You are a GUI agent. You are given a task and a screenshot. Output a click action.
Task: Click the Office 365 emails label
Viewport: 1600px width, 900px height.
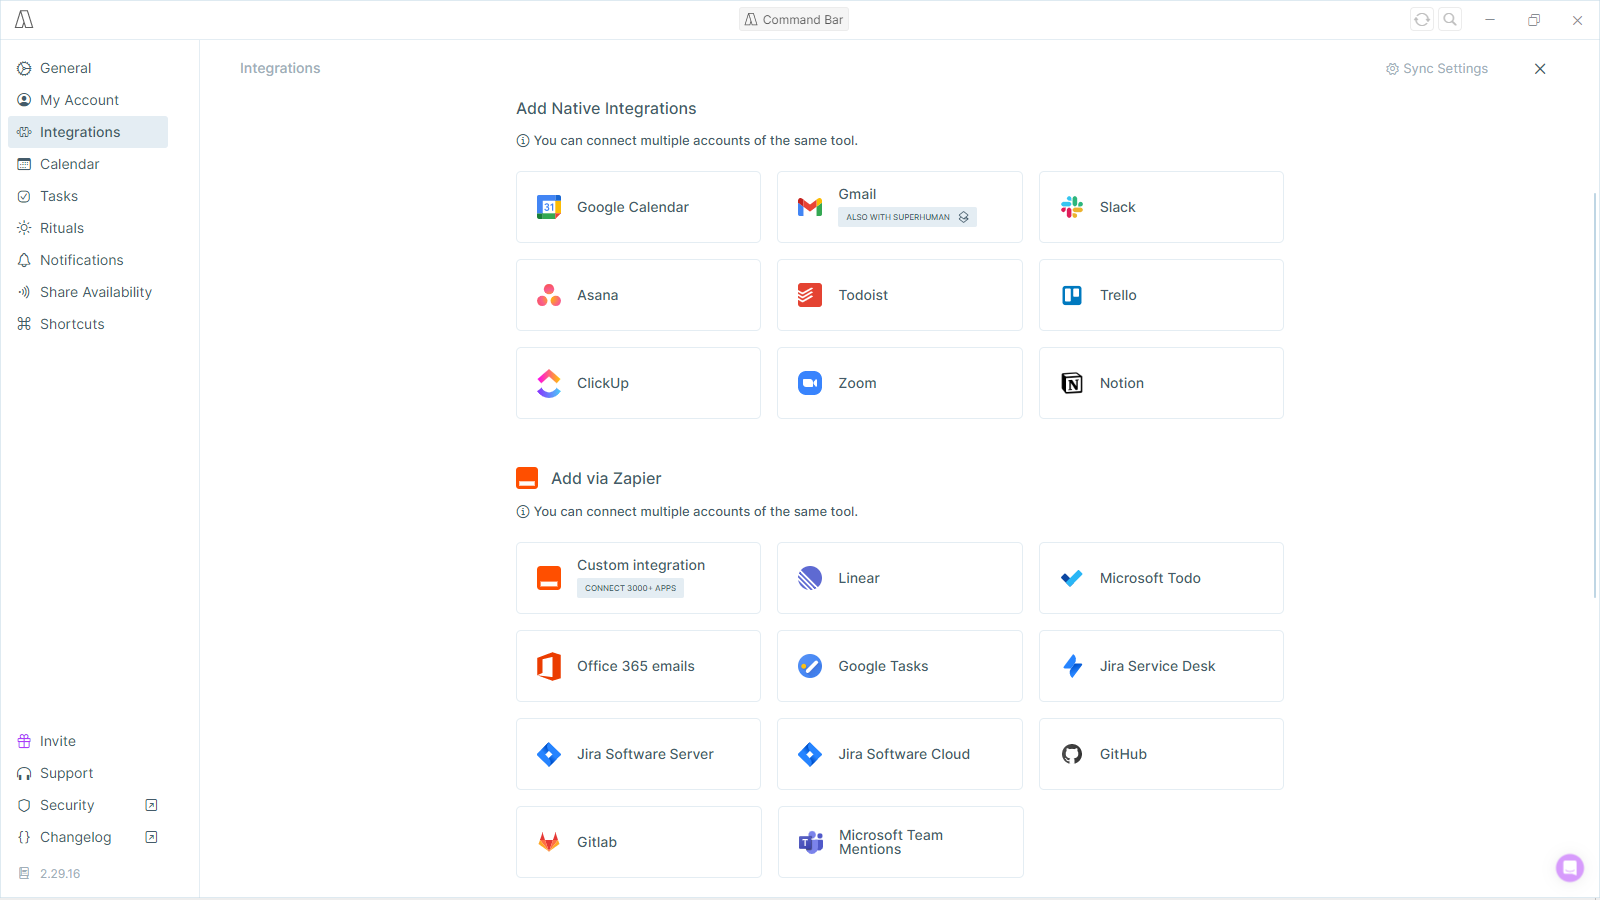click(636, 666)
